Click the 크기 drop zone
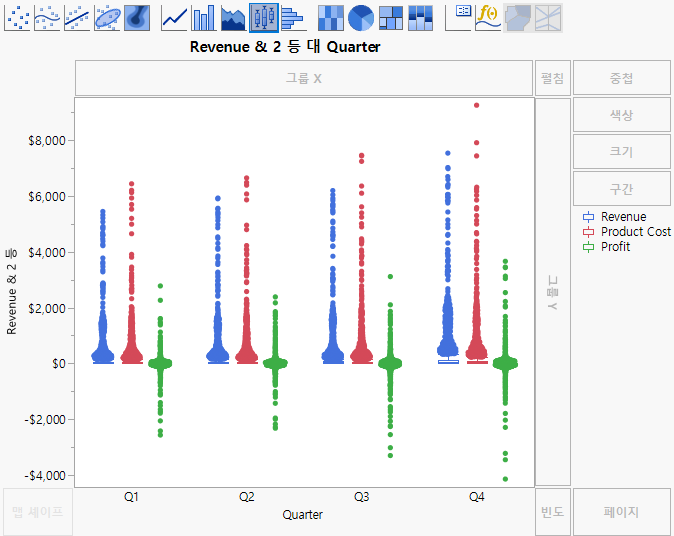 (x=622, y=152)
